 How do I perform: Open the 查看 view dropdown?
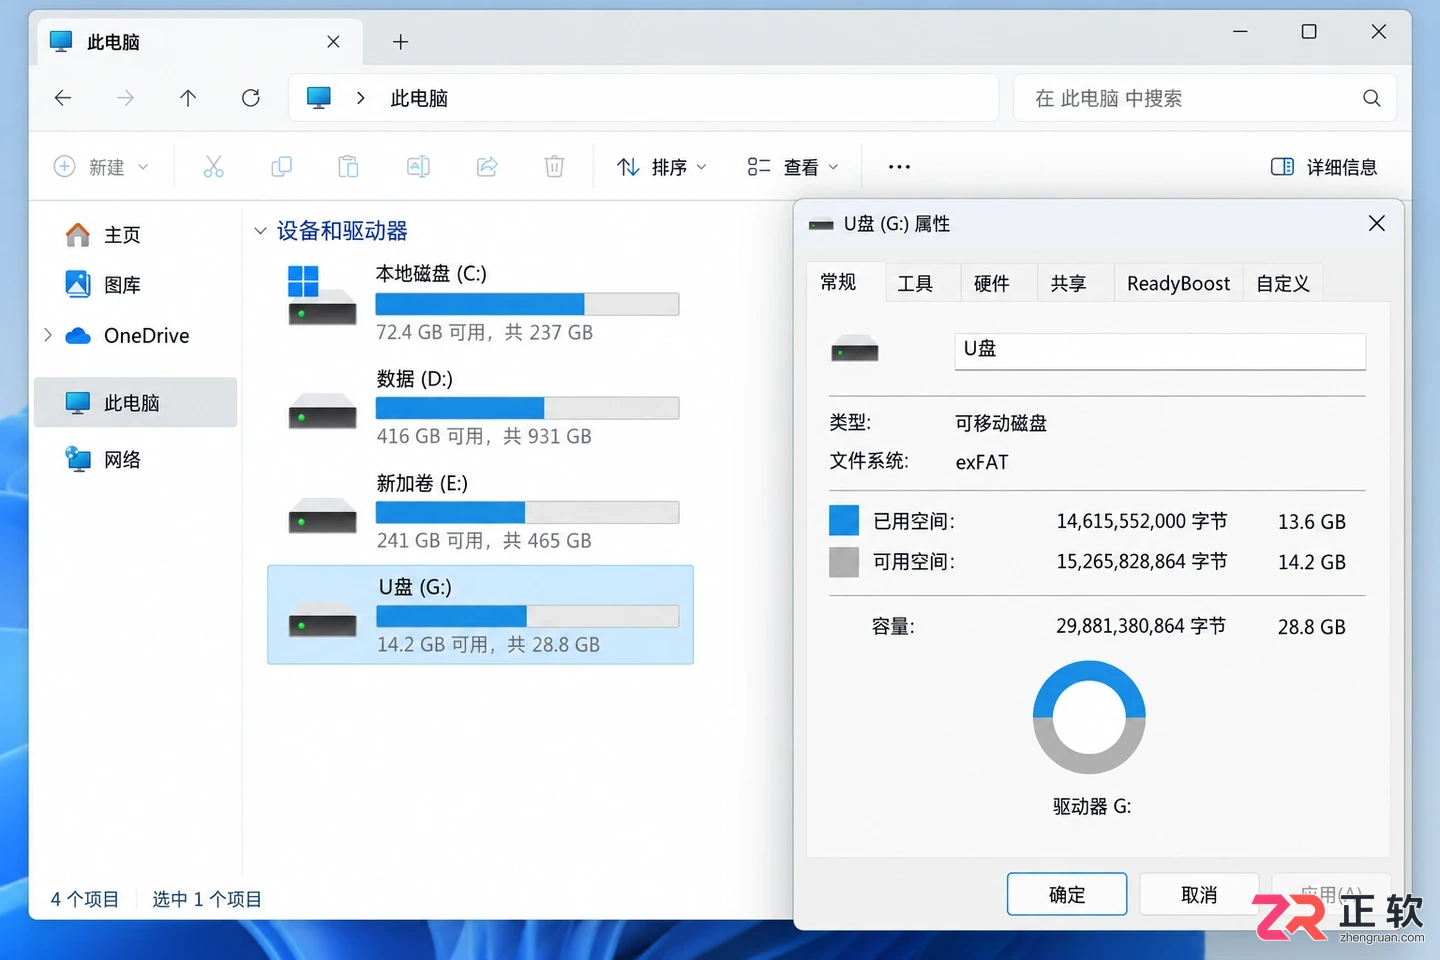(793, 167)
